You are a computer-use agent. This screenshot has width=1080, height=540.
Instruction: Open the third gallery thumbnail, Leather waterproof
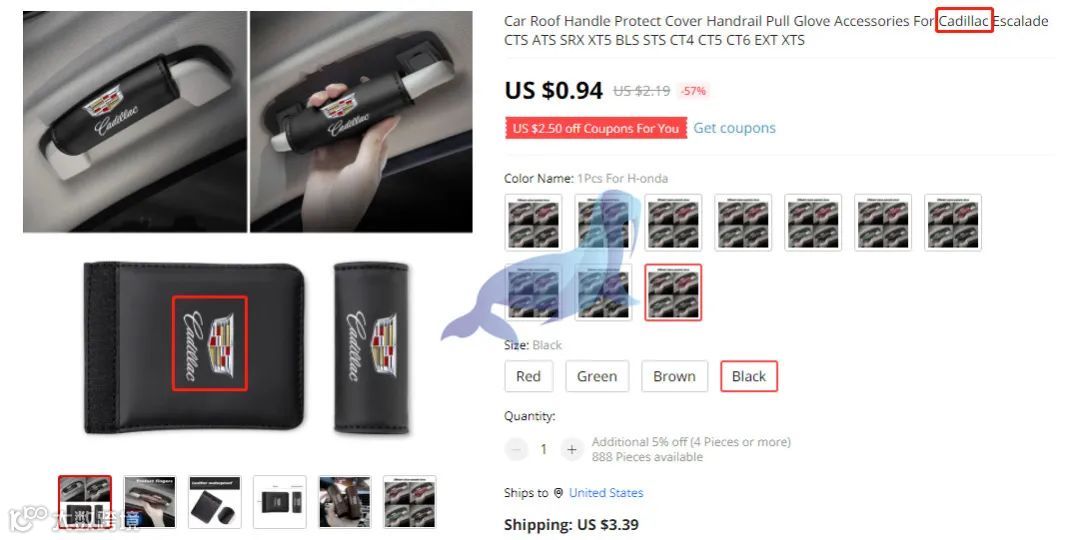pos(215,502)
